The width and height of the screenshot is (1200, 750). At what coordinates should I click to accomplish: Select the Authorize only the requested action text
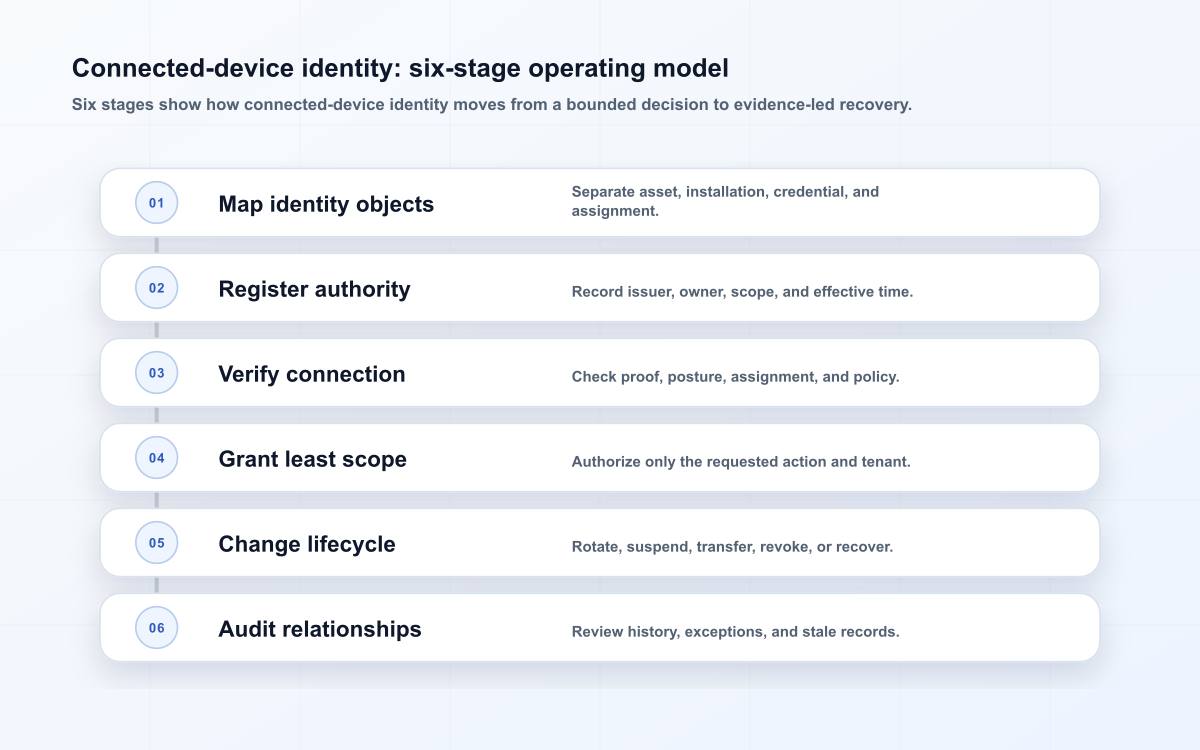pyautogui.click(x=741, y=462)
